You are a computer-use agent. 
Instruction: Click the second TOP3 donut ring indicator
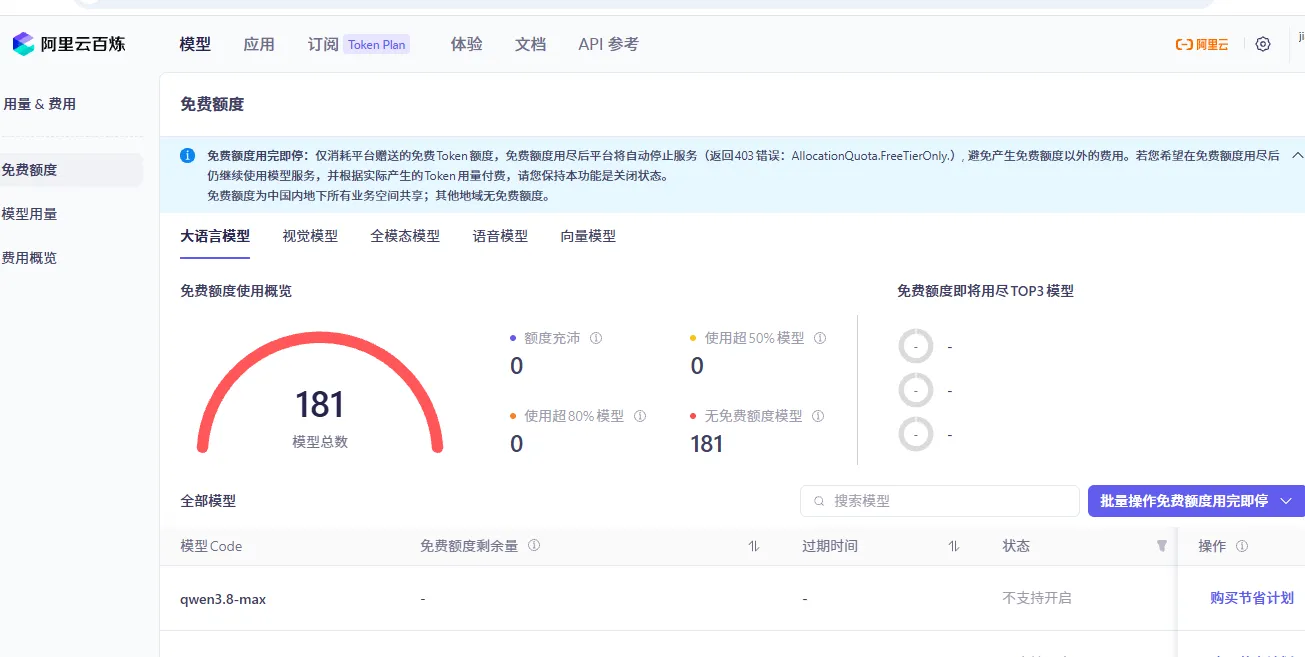tap(916, 390)
